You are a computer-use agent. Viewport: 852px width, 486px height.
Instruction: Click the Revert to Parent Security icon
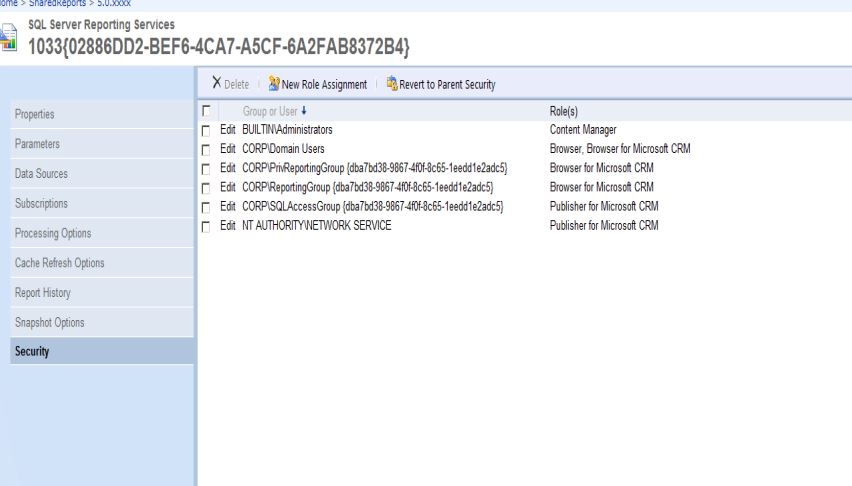point(391,84)
